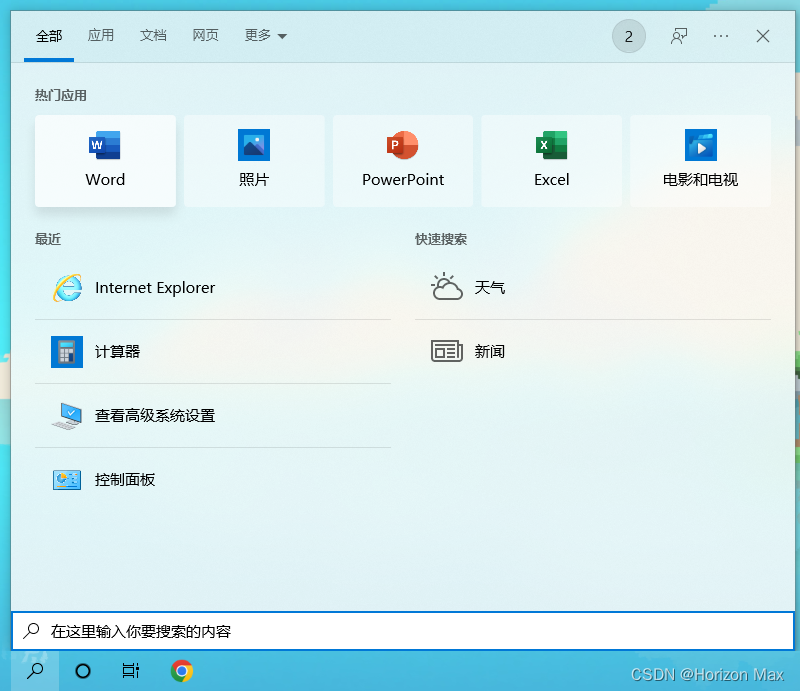
Task: Open 计算器 (Calculator) from recent list
Action: point(213,352)
